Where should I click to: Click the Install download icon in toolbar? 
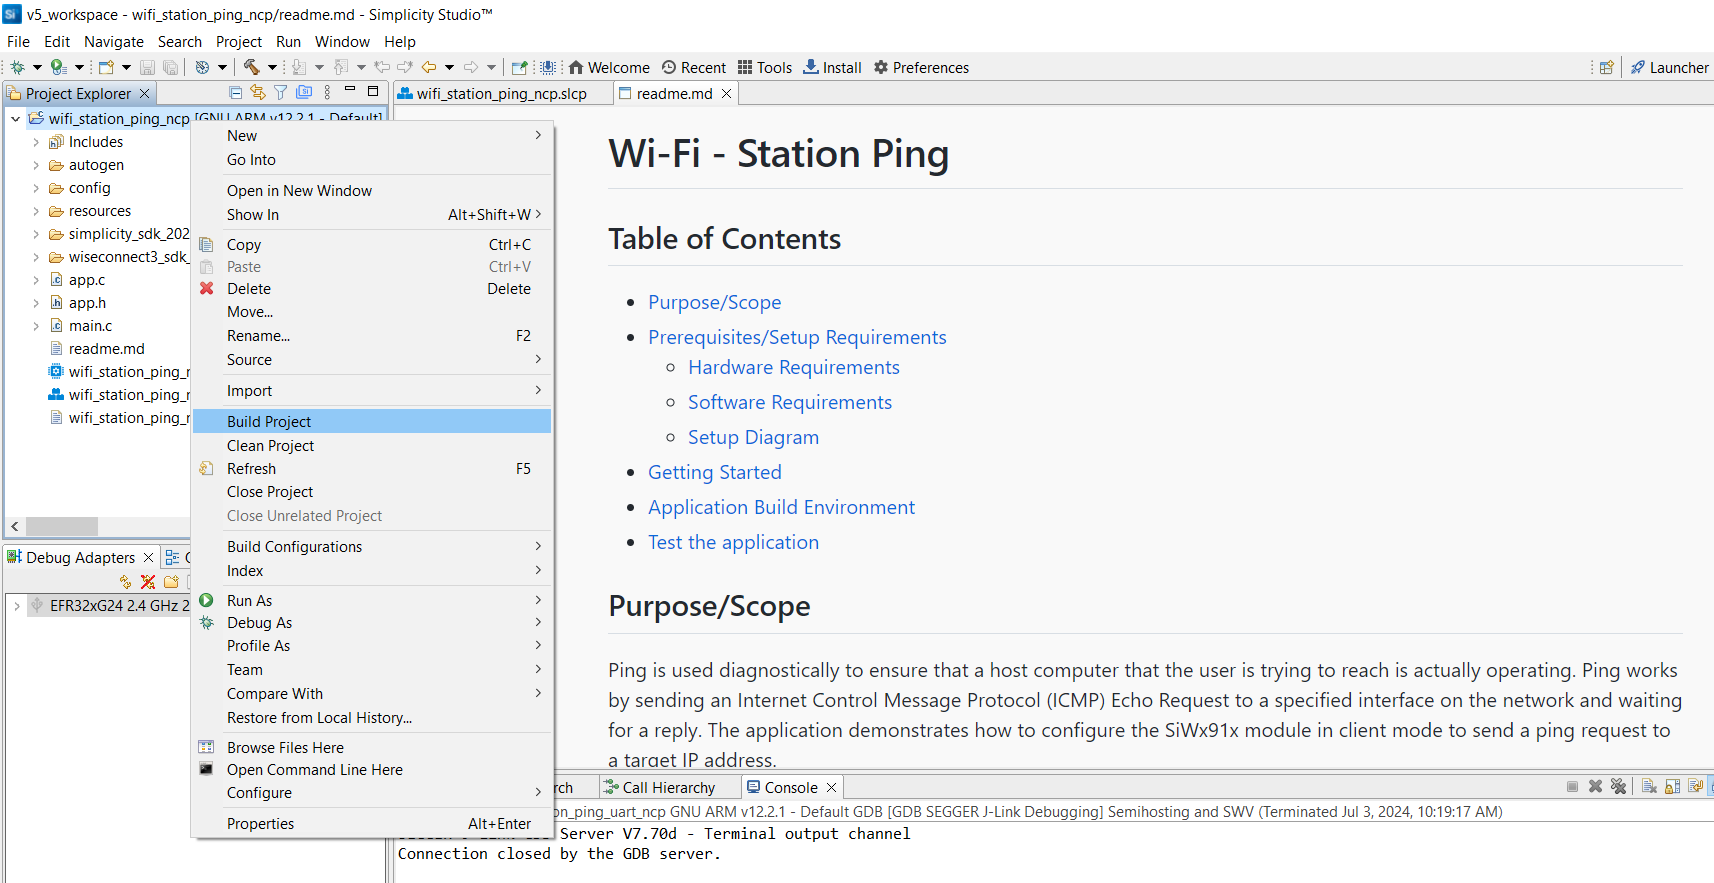click(x=811, y=67)
